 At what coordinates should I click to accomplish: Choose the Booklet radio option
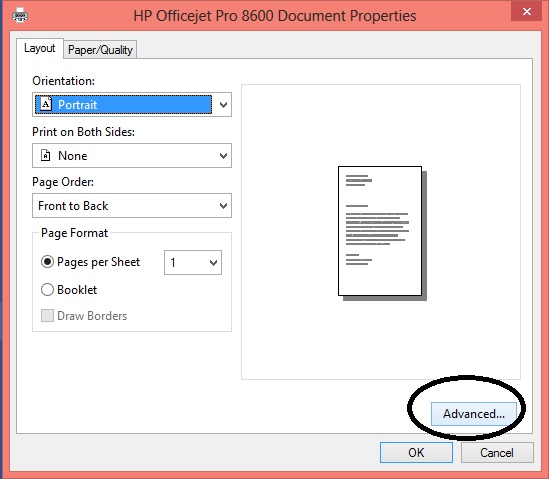click(x=47, y=290)
